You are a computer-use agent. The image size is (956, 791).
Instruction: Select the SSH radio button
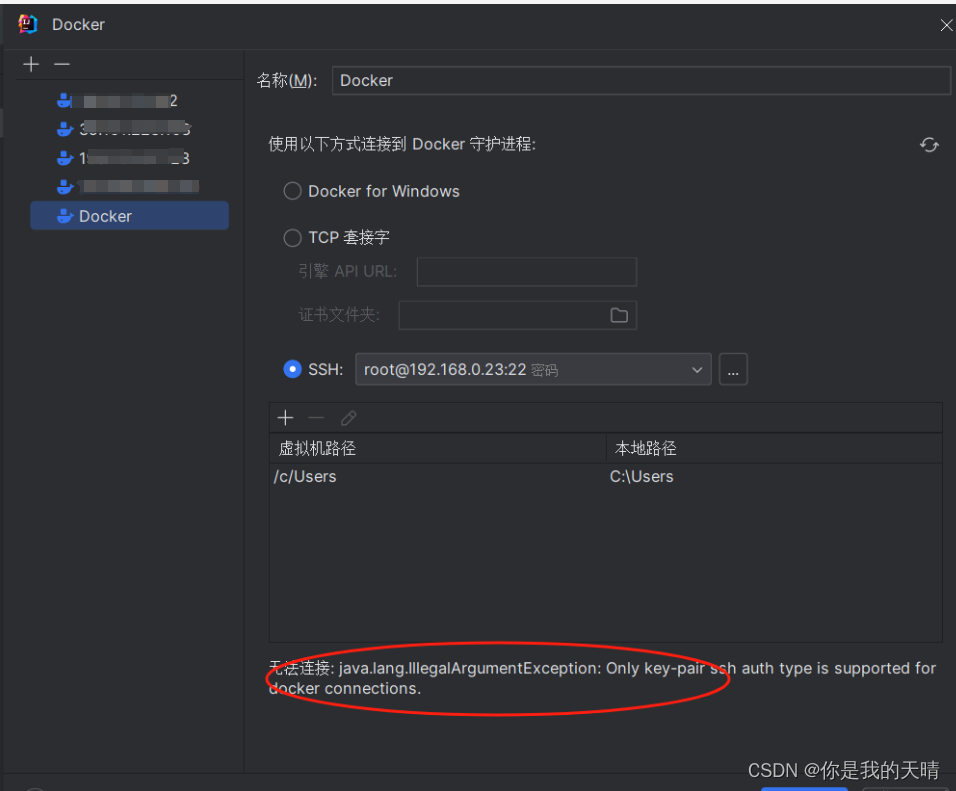click(x=293, y=369)
